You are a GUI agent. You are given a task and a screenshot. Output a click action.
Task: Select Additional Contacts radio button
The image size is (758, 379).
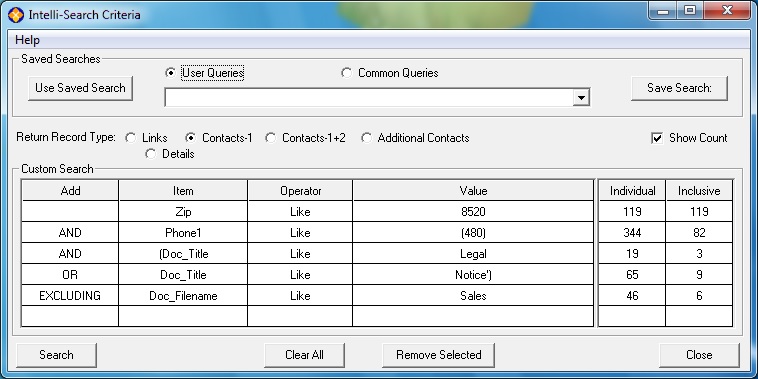pyautogui.click(x=366, y=138)
